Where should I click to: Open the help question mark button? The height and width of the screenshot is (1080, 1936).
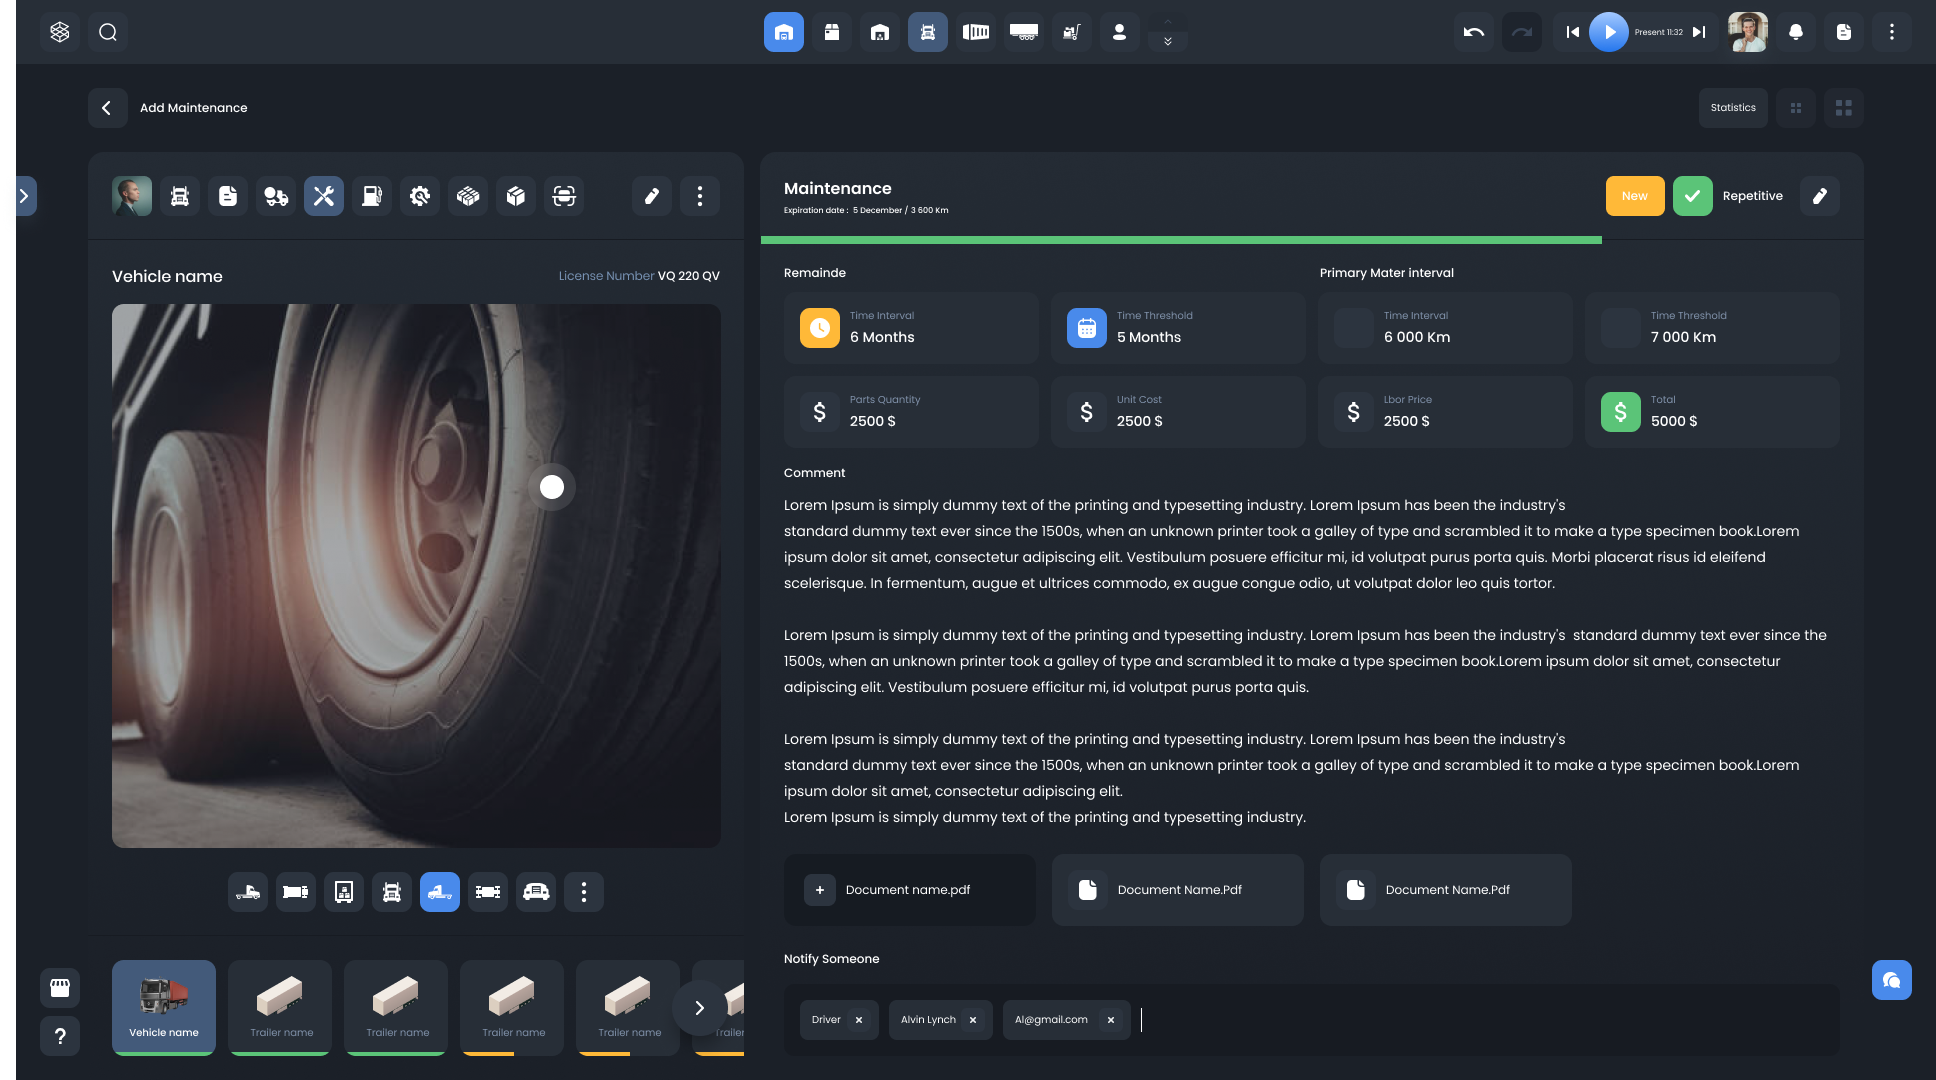tap(60, 1036)
